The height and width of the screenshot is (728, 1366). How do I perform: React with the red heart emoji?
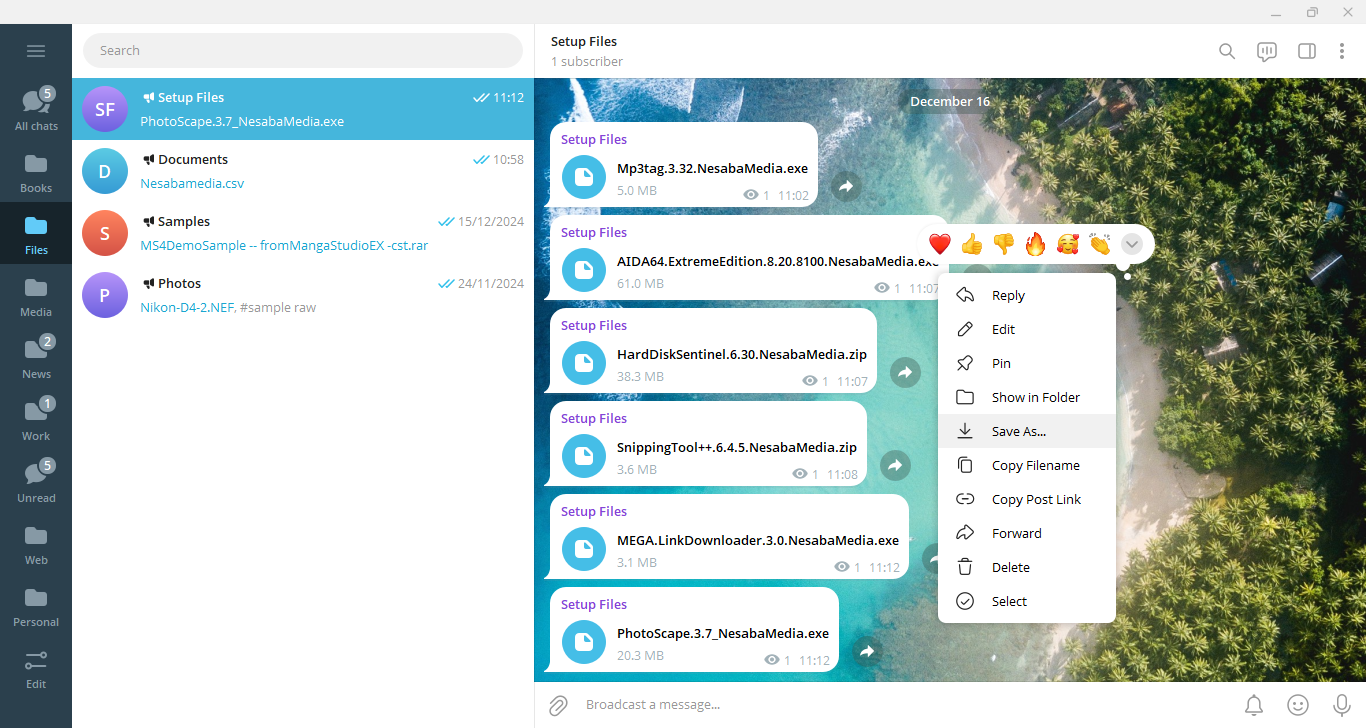(x=939, y=244)
